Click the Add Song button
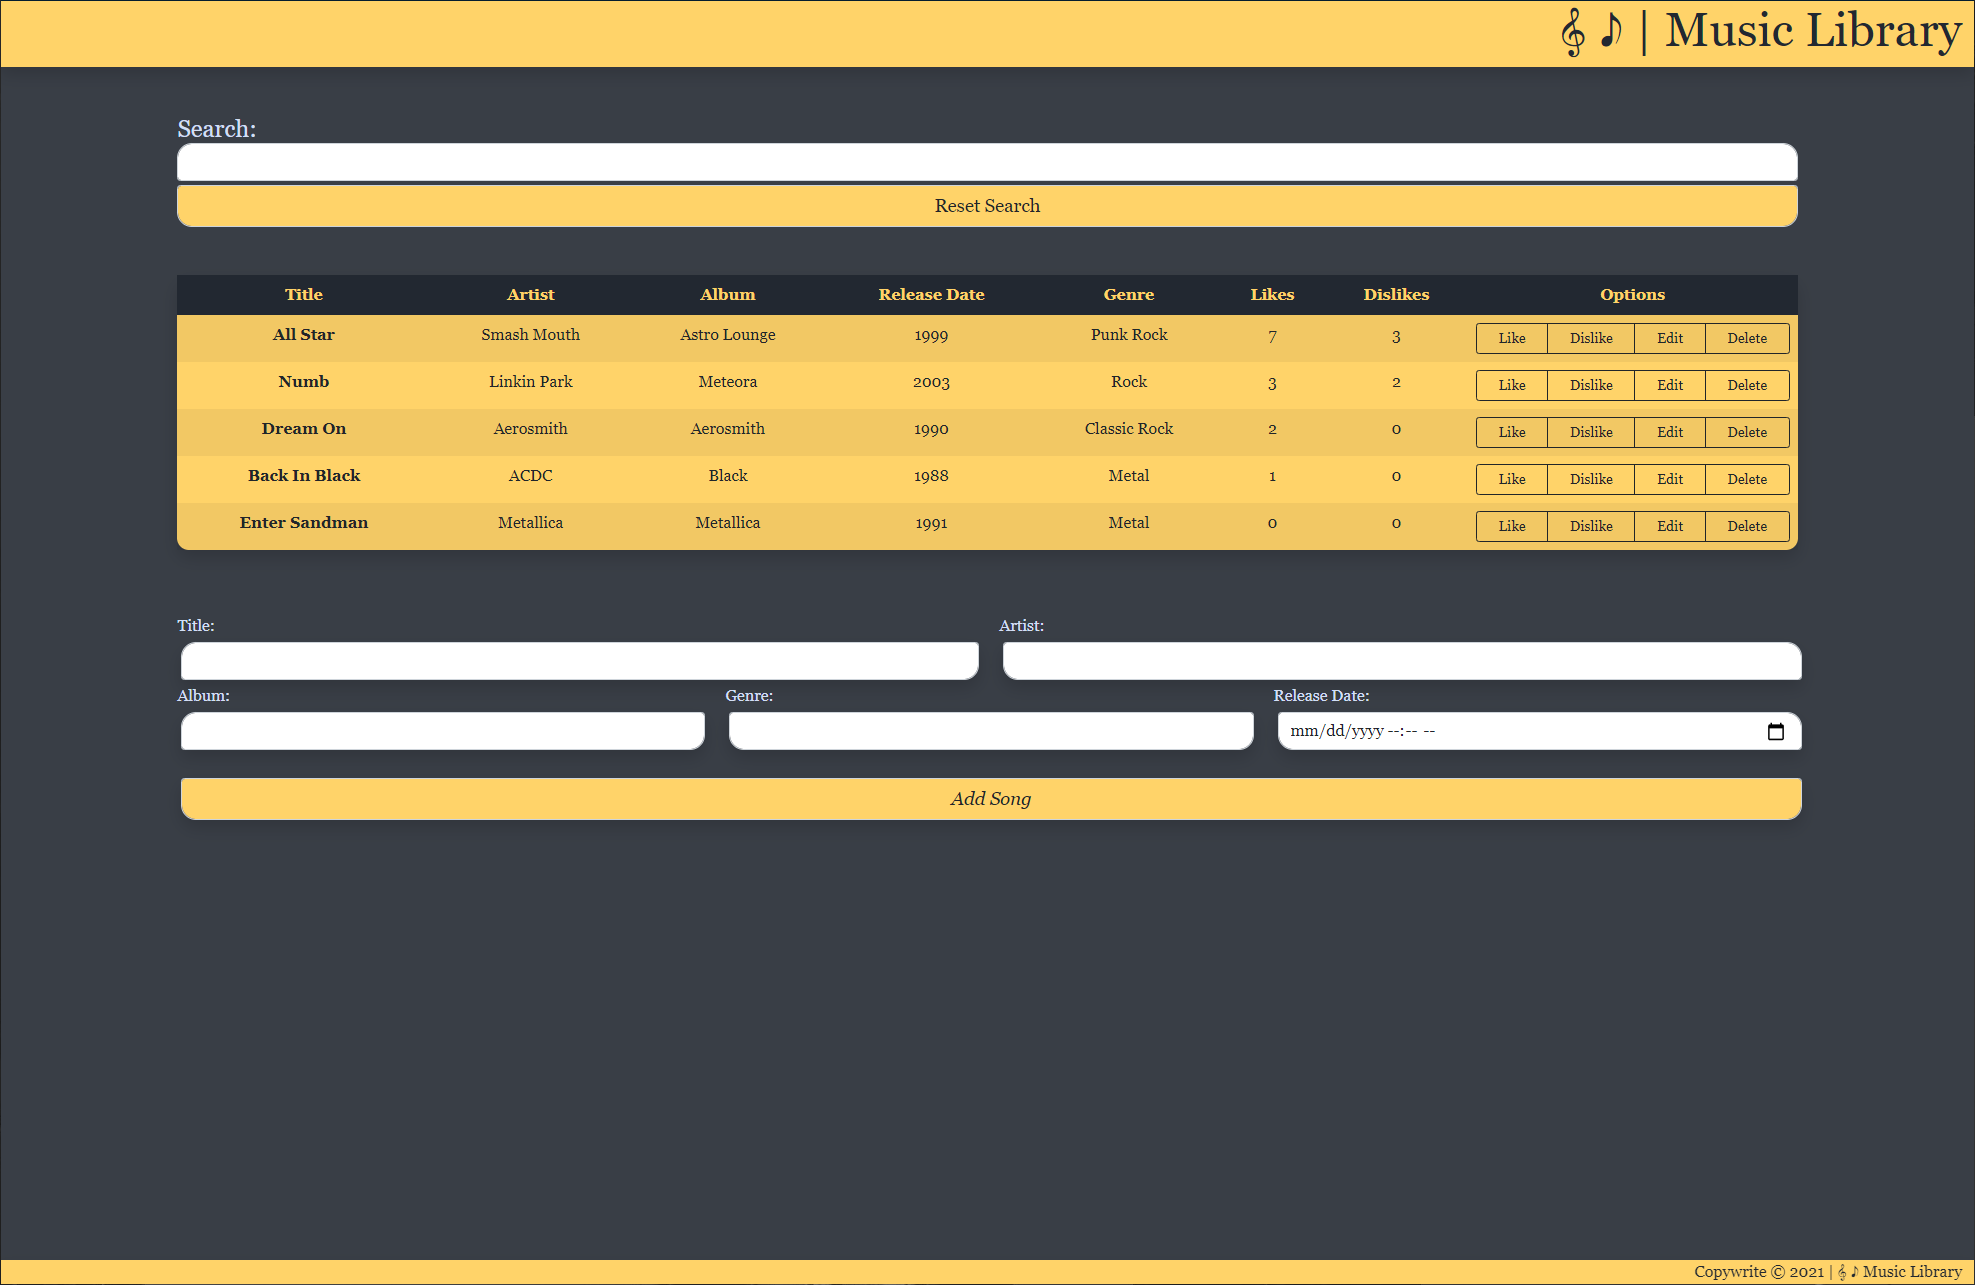 pyautogui.click(x=991, y=799)
